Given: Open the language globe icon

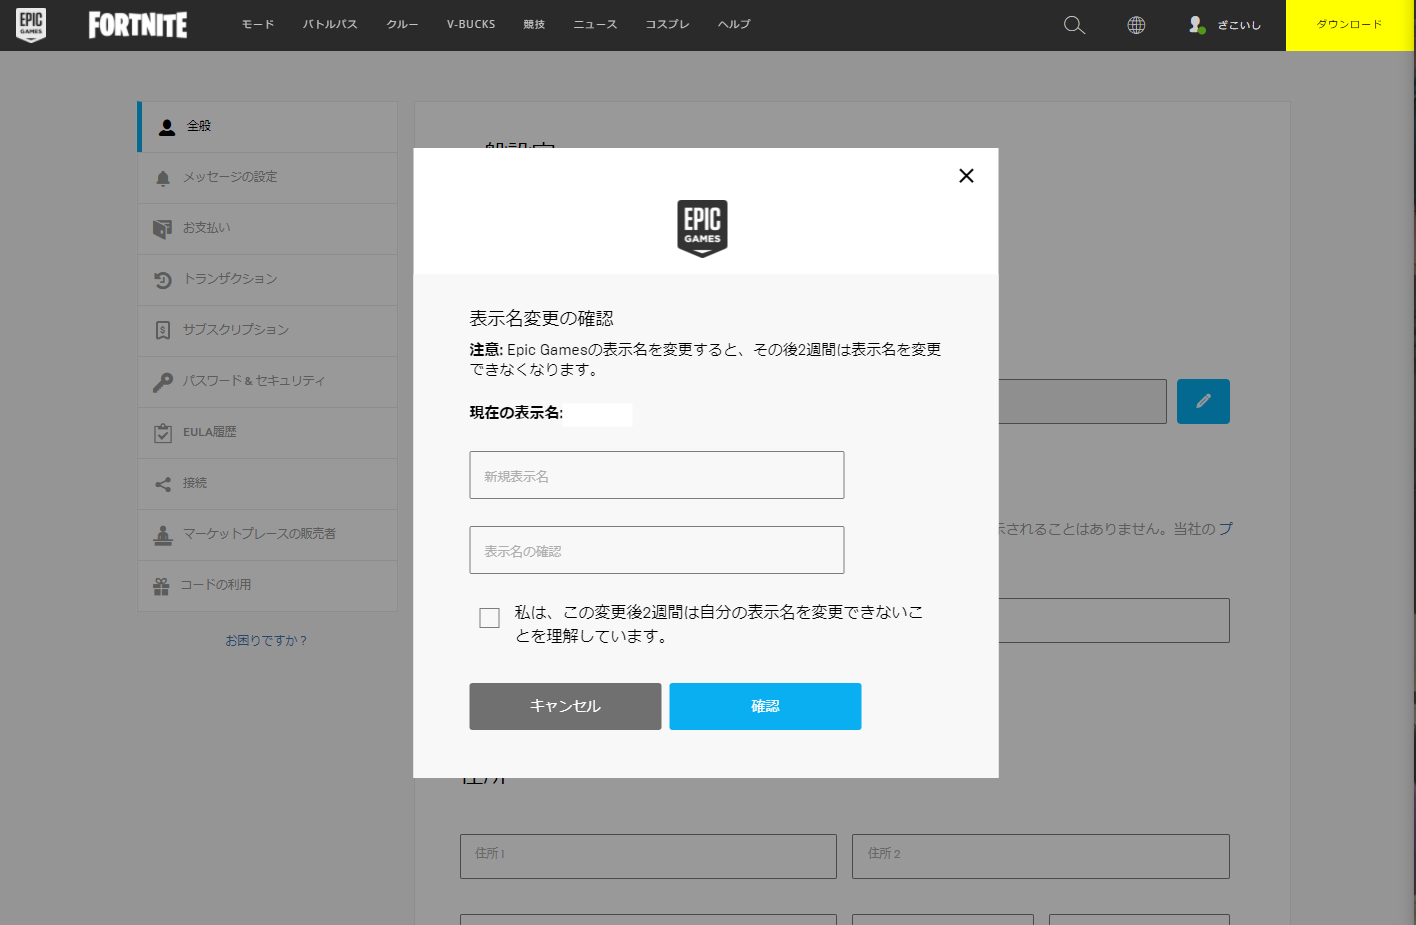Looking at the screenshot, I should coord(1136,25).
